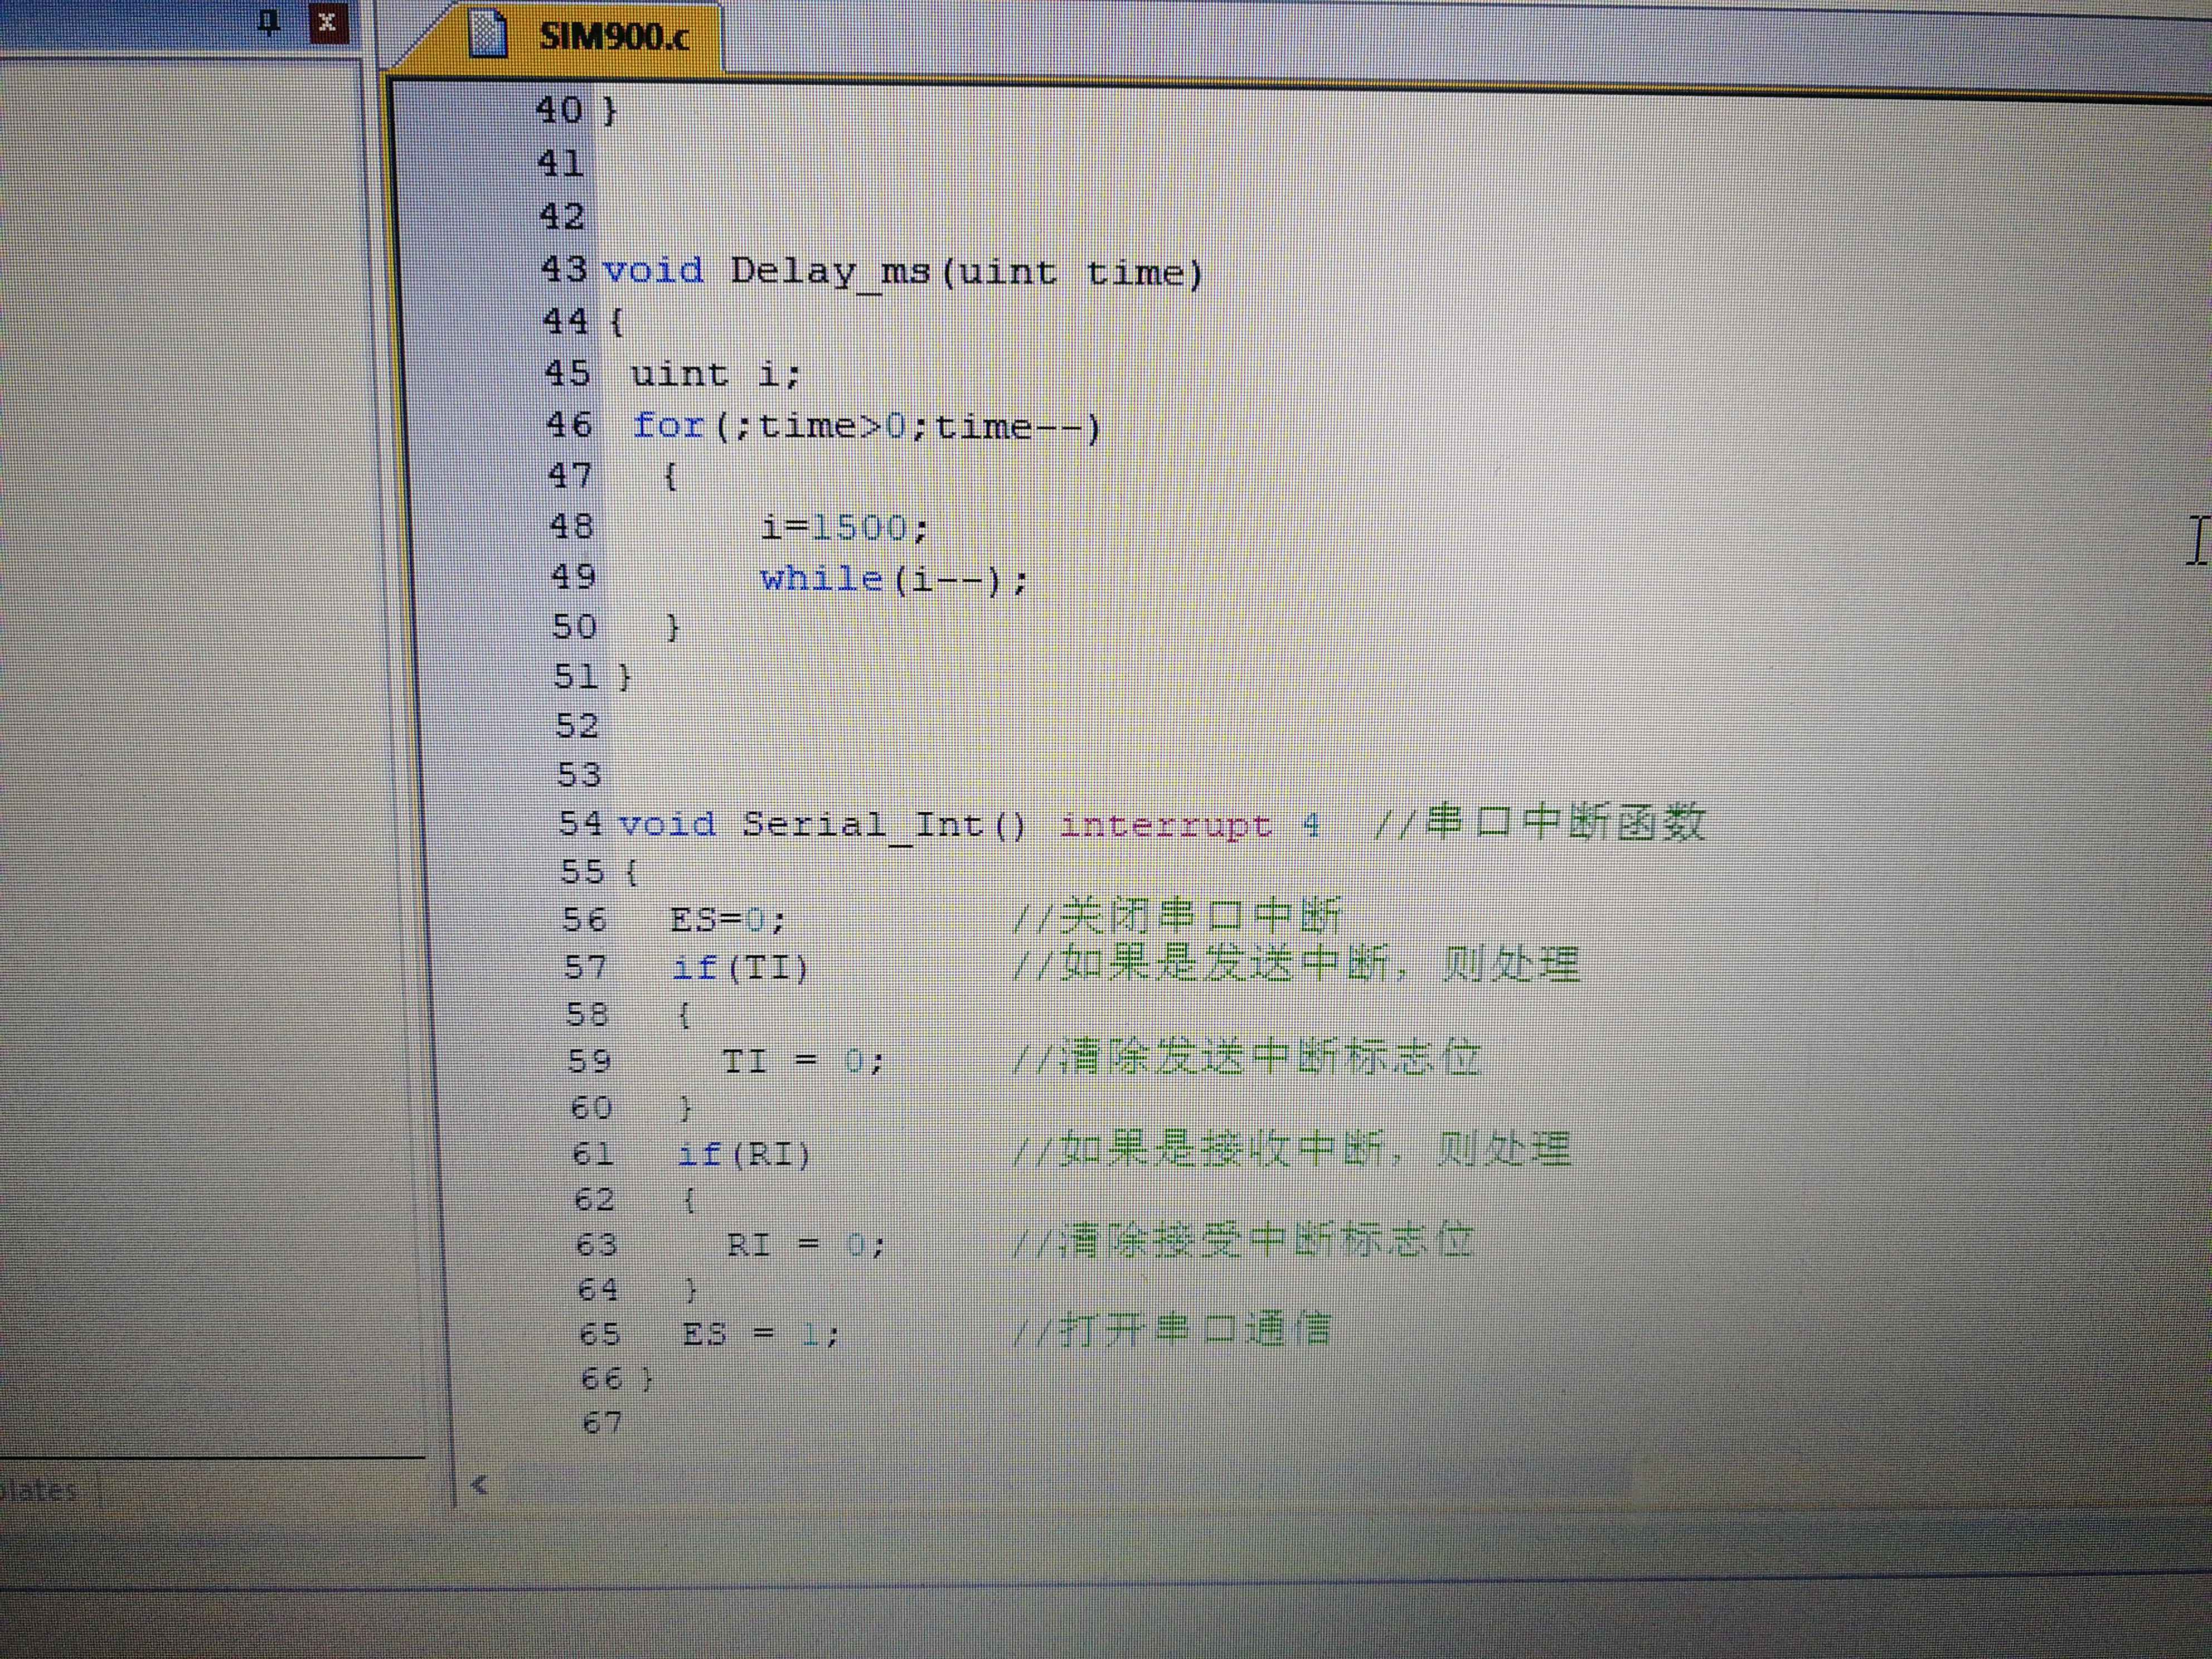Screen dimensions: 2212x1659
Task: Click the comment '//清除接受中断标志位'
Action: tap(1243, 1241)
